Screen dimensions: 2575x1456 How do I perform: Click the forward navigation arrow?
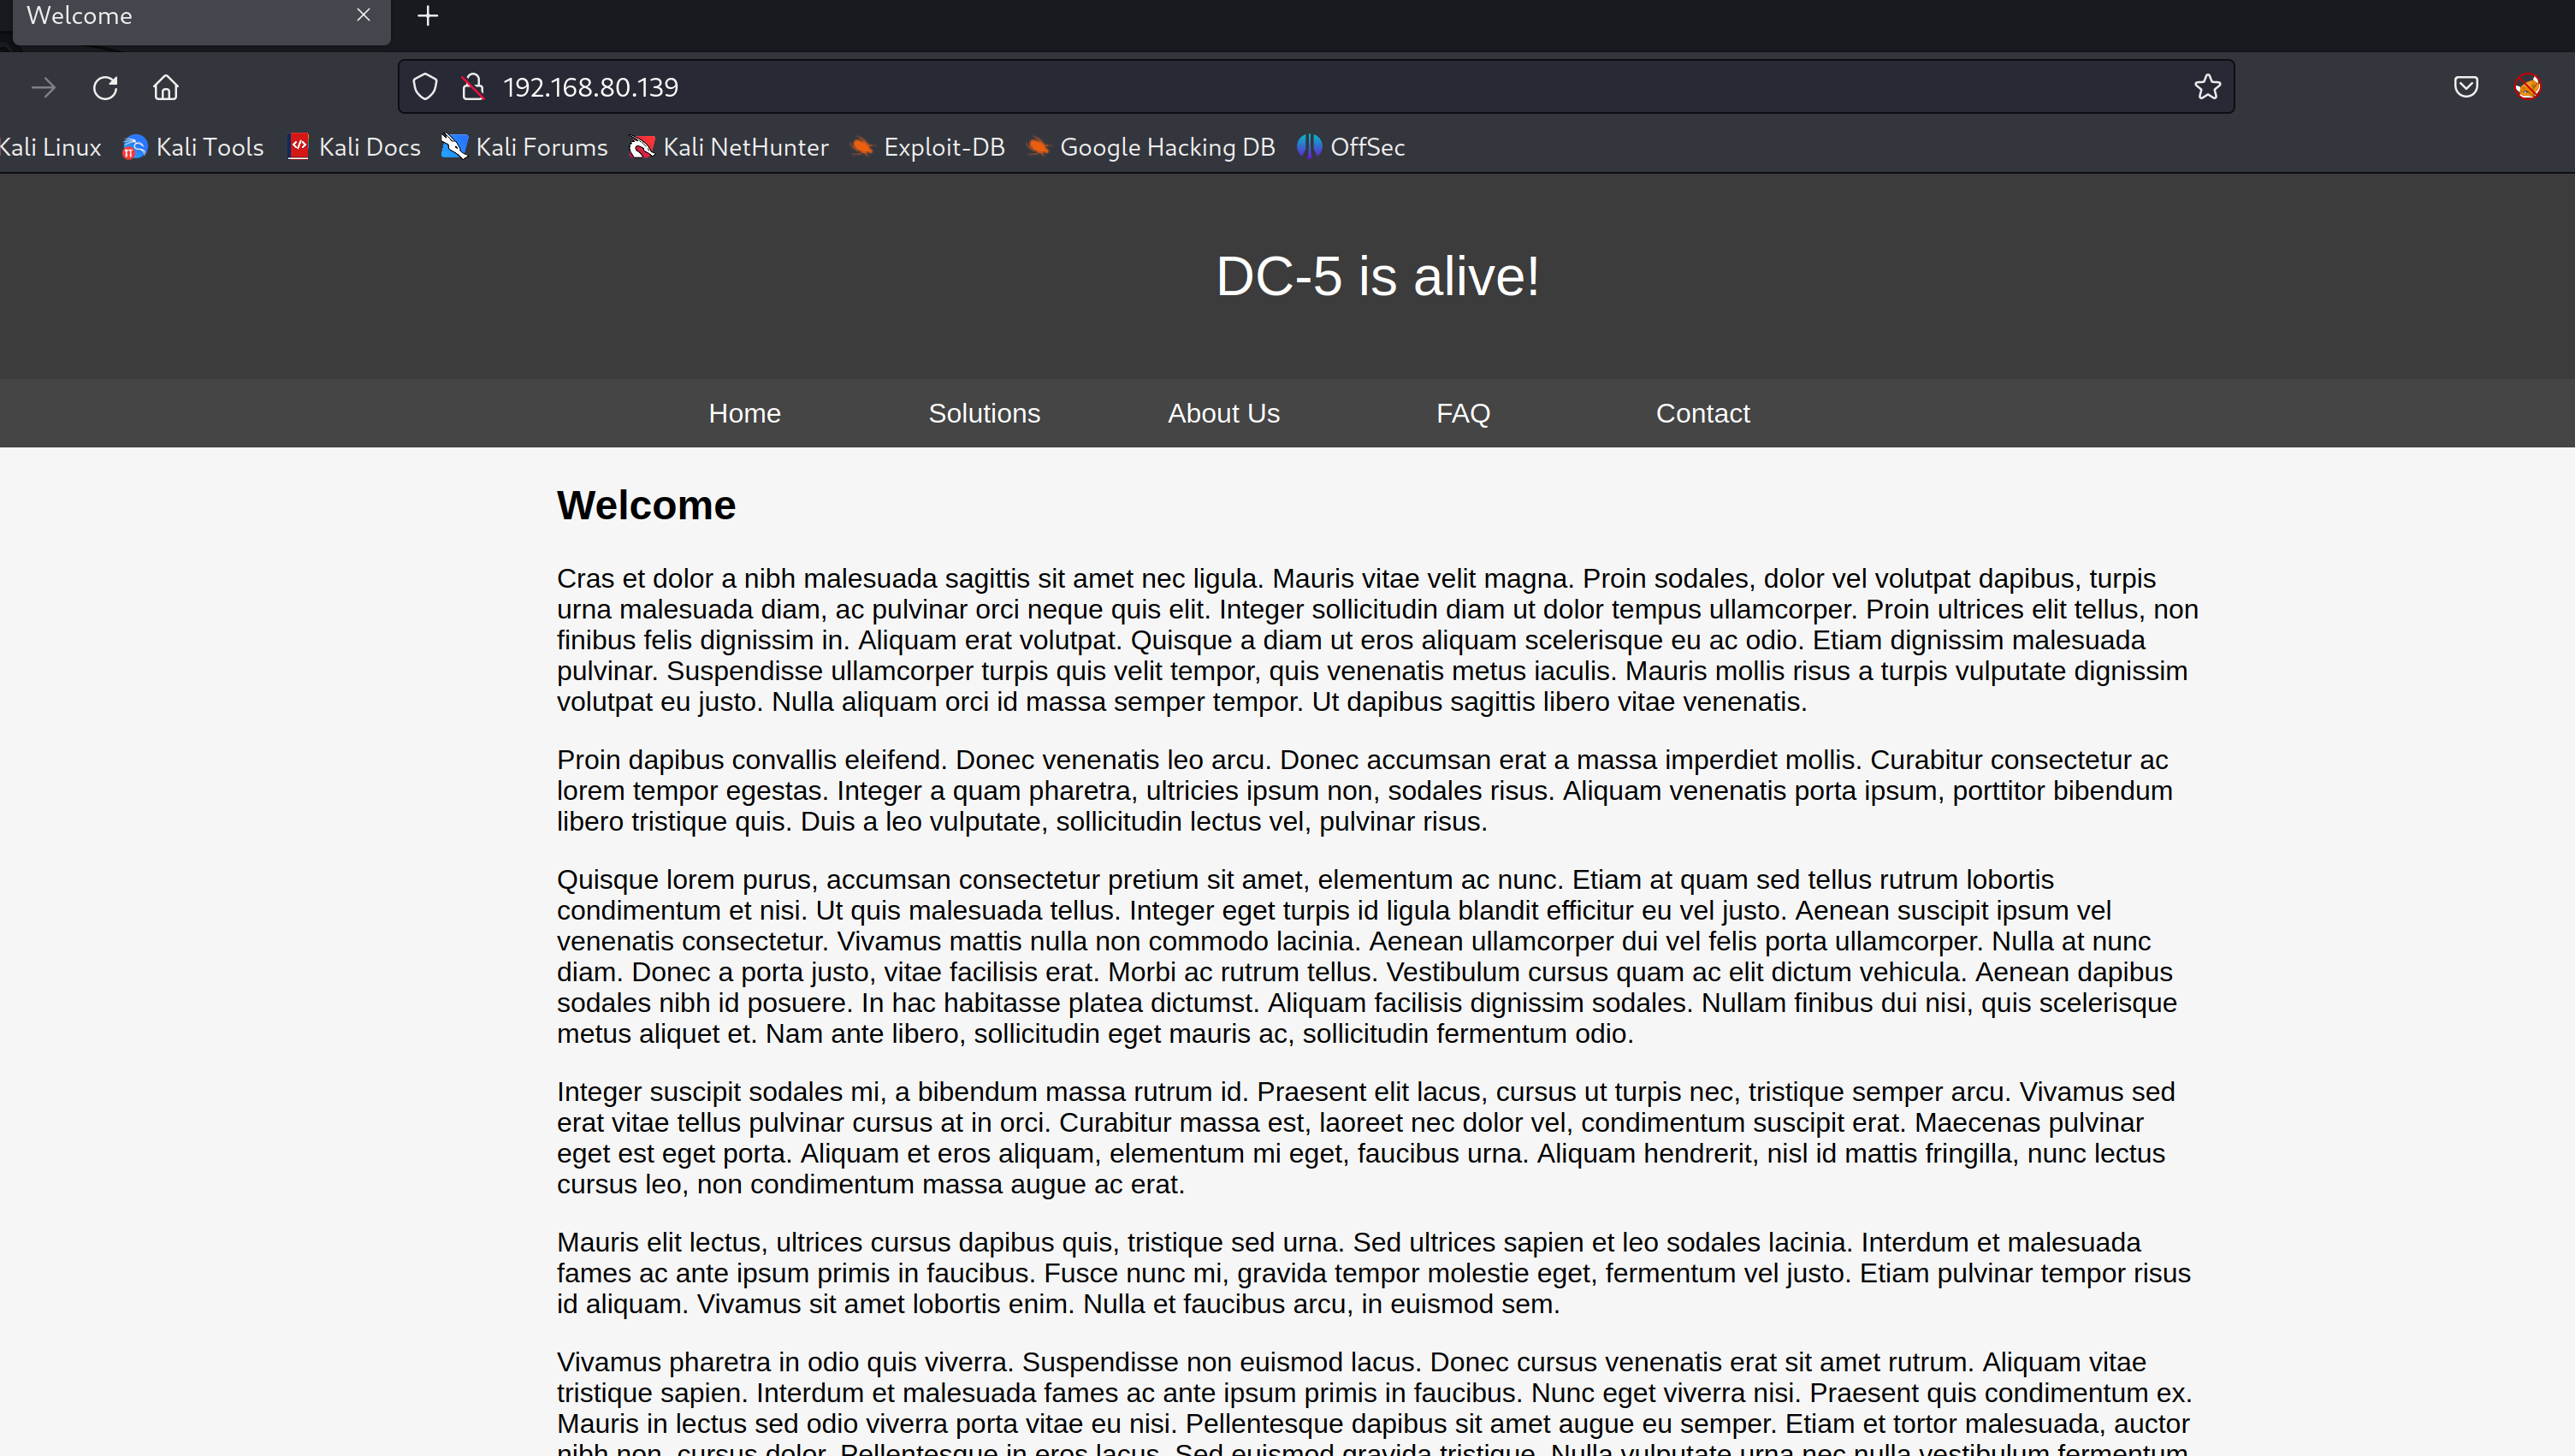click(44, 88)
